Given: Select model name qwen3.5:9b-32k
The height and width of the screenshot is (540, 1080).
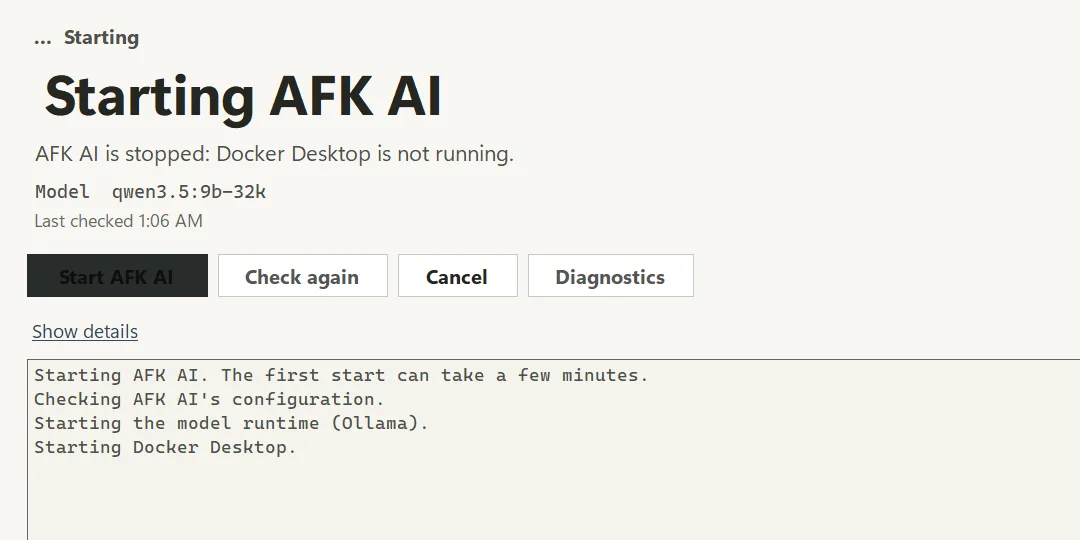Looking at the screenshot, I should coord(189,191).
